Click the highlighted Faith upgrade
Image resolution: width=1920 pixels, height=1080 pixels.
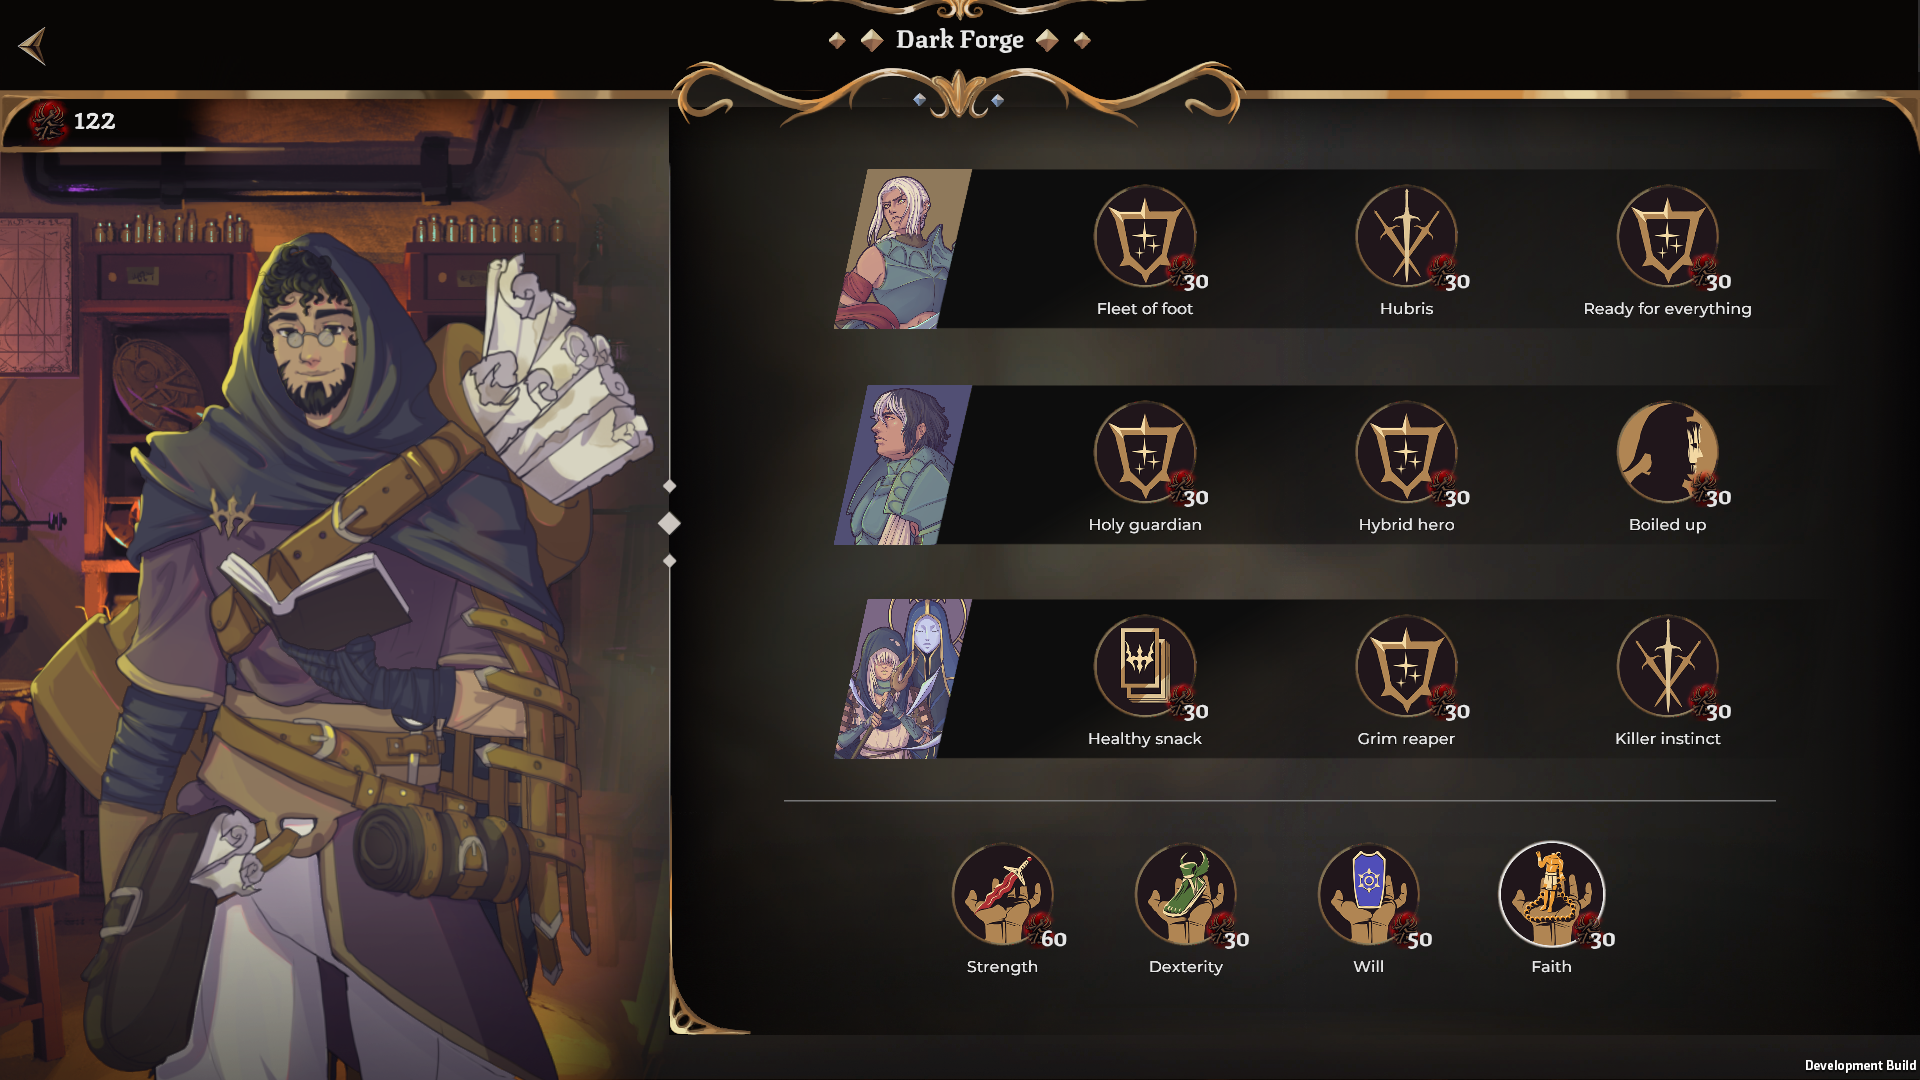coord(1551,895)
